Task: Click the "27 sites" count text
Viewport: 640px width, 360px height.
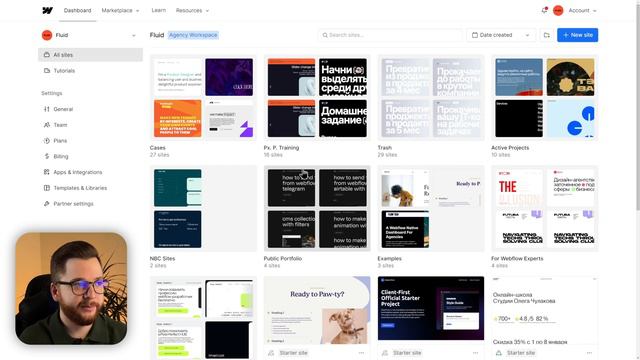Action: pyautogui.click(x=159, y=155)
